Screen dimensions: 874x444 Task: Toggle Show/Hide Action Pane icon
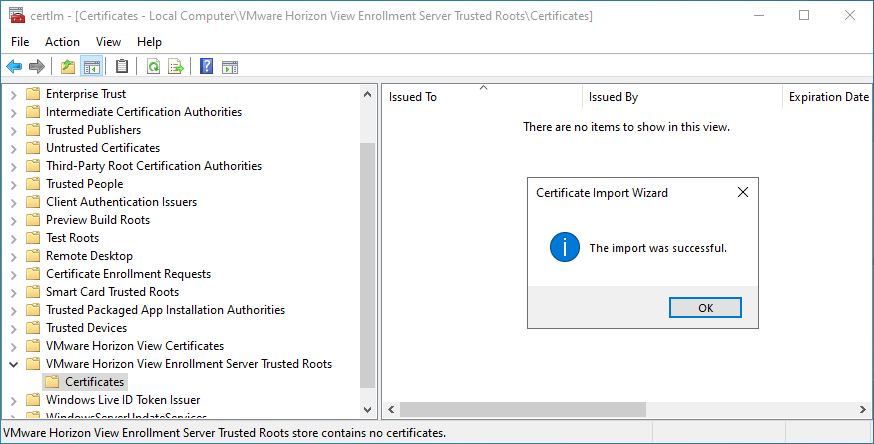(x=229, y=67)
